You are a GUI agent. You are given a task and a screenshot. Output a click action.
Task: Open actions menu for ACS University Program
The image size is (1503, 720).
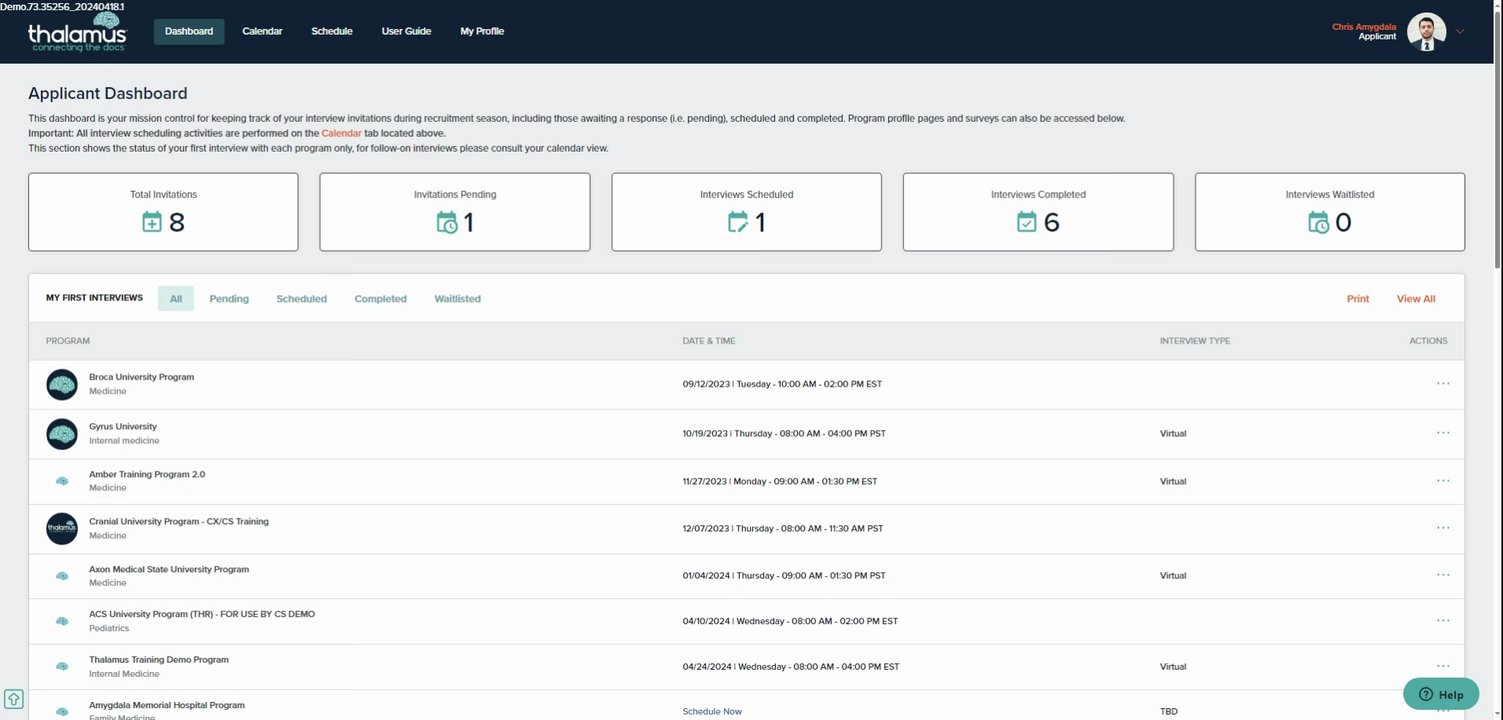1443,620
